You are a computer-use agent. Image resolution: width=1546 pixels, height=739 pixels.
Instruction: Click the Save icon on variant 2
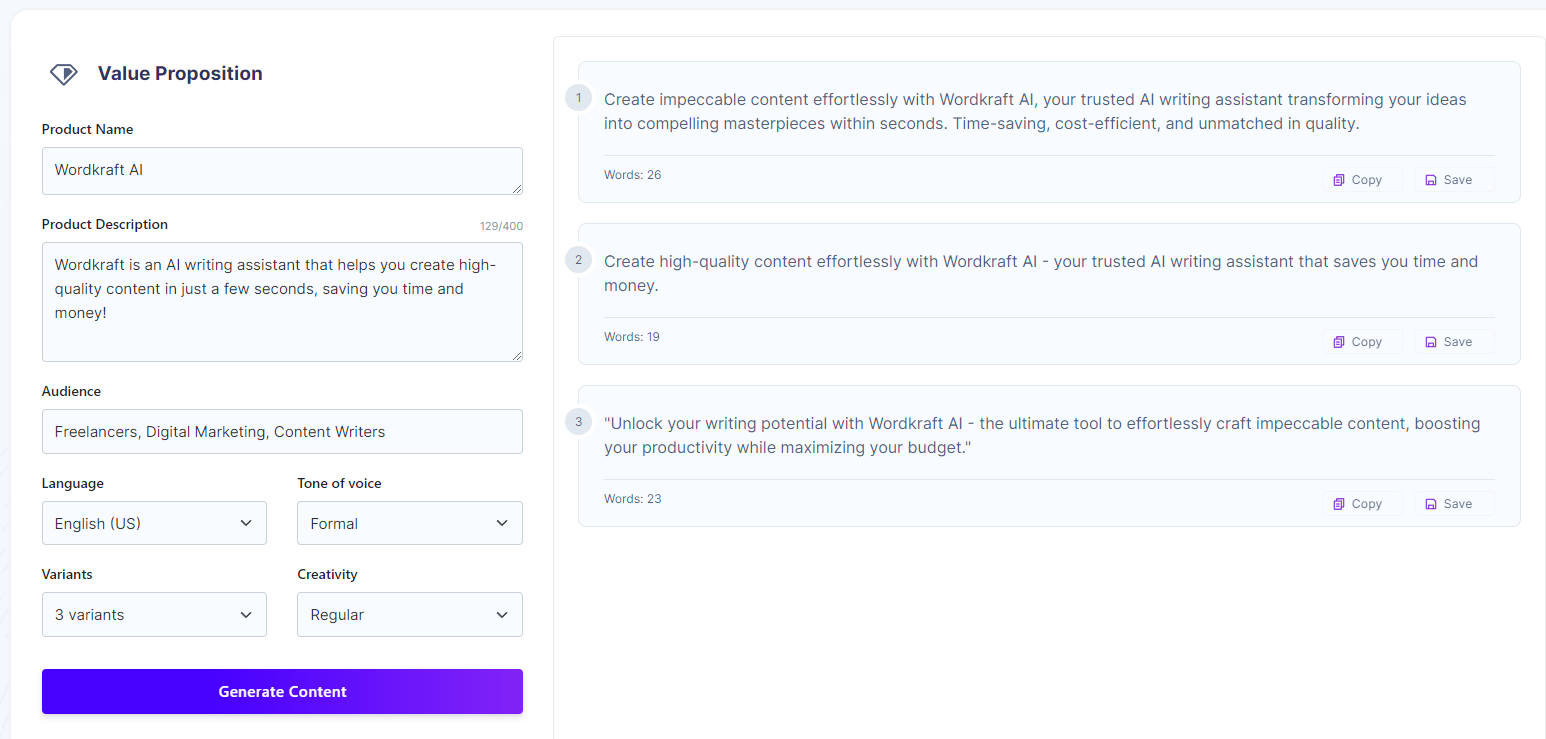(1430, 341)
